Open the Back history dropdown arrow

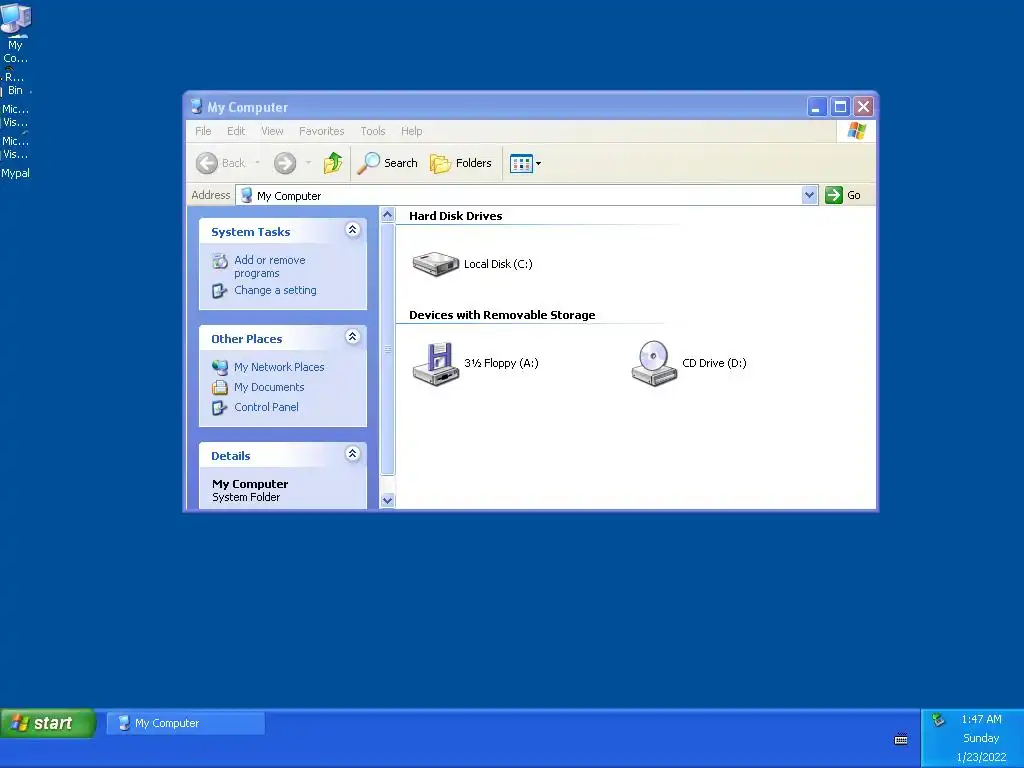coord(257,163)
